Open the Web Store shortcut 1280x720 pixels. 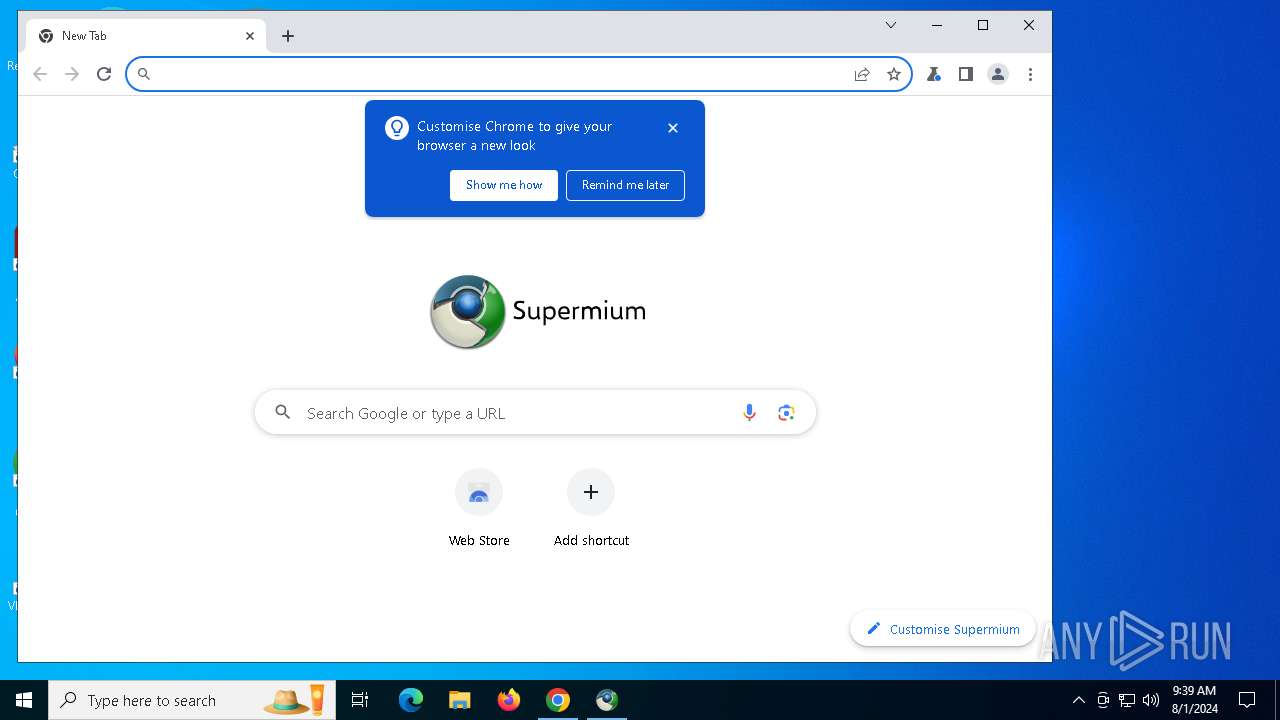pyautogui.click(x=479, y=509)
